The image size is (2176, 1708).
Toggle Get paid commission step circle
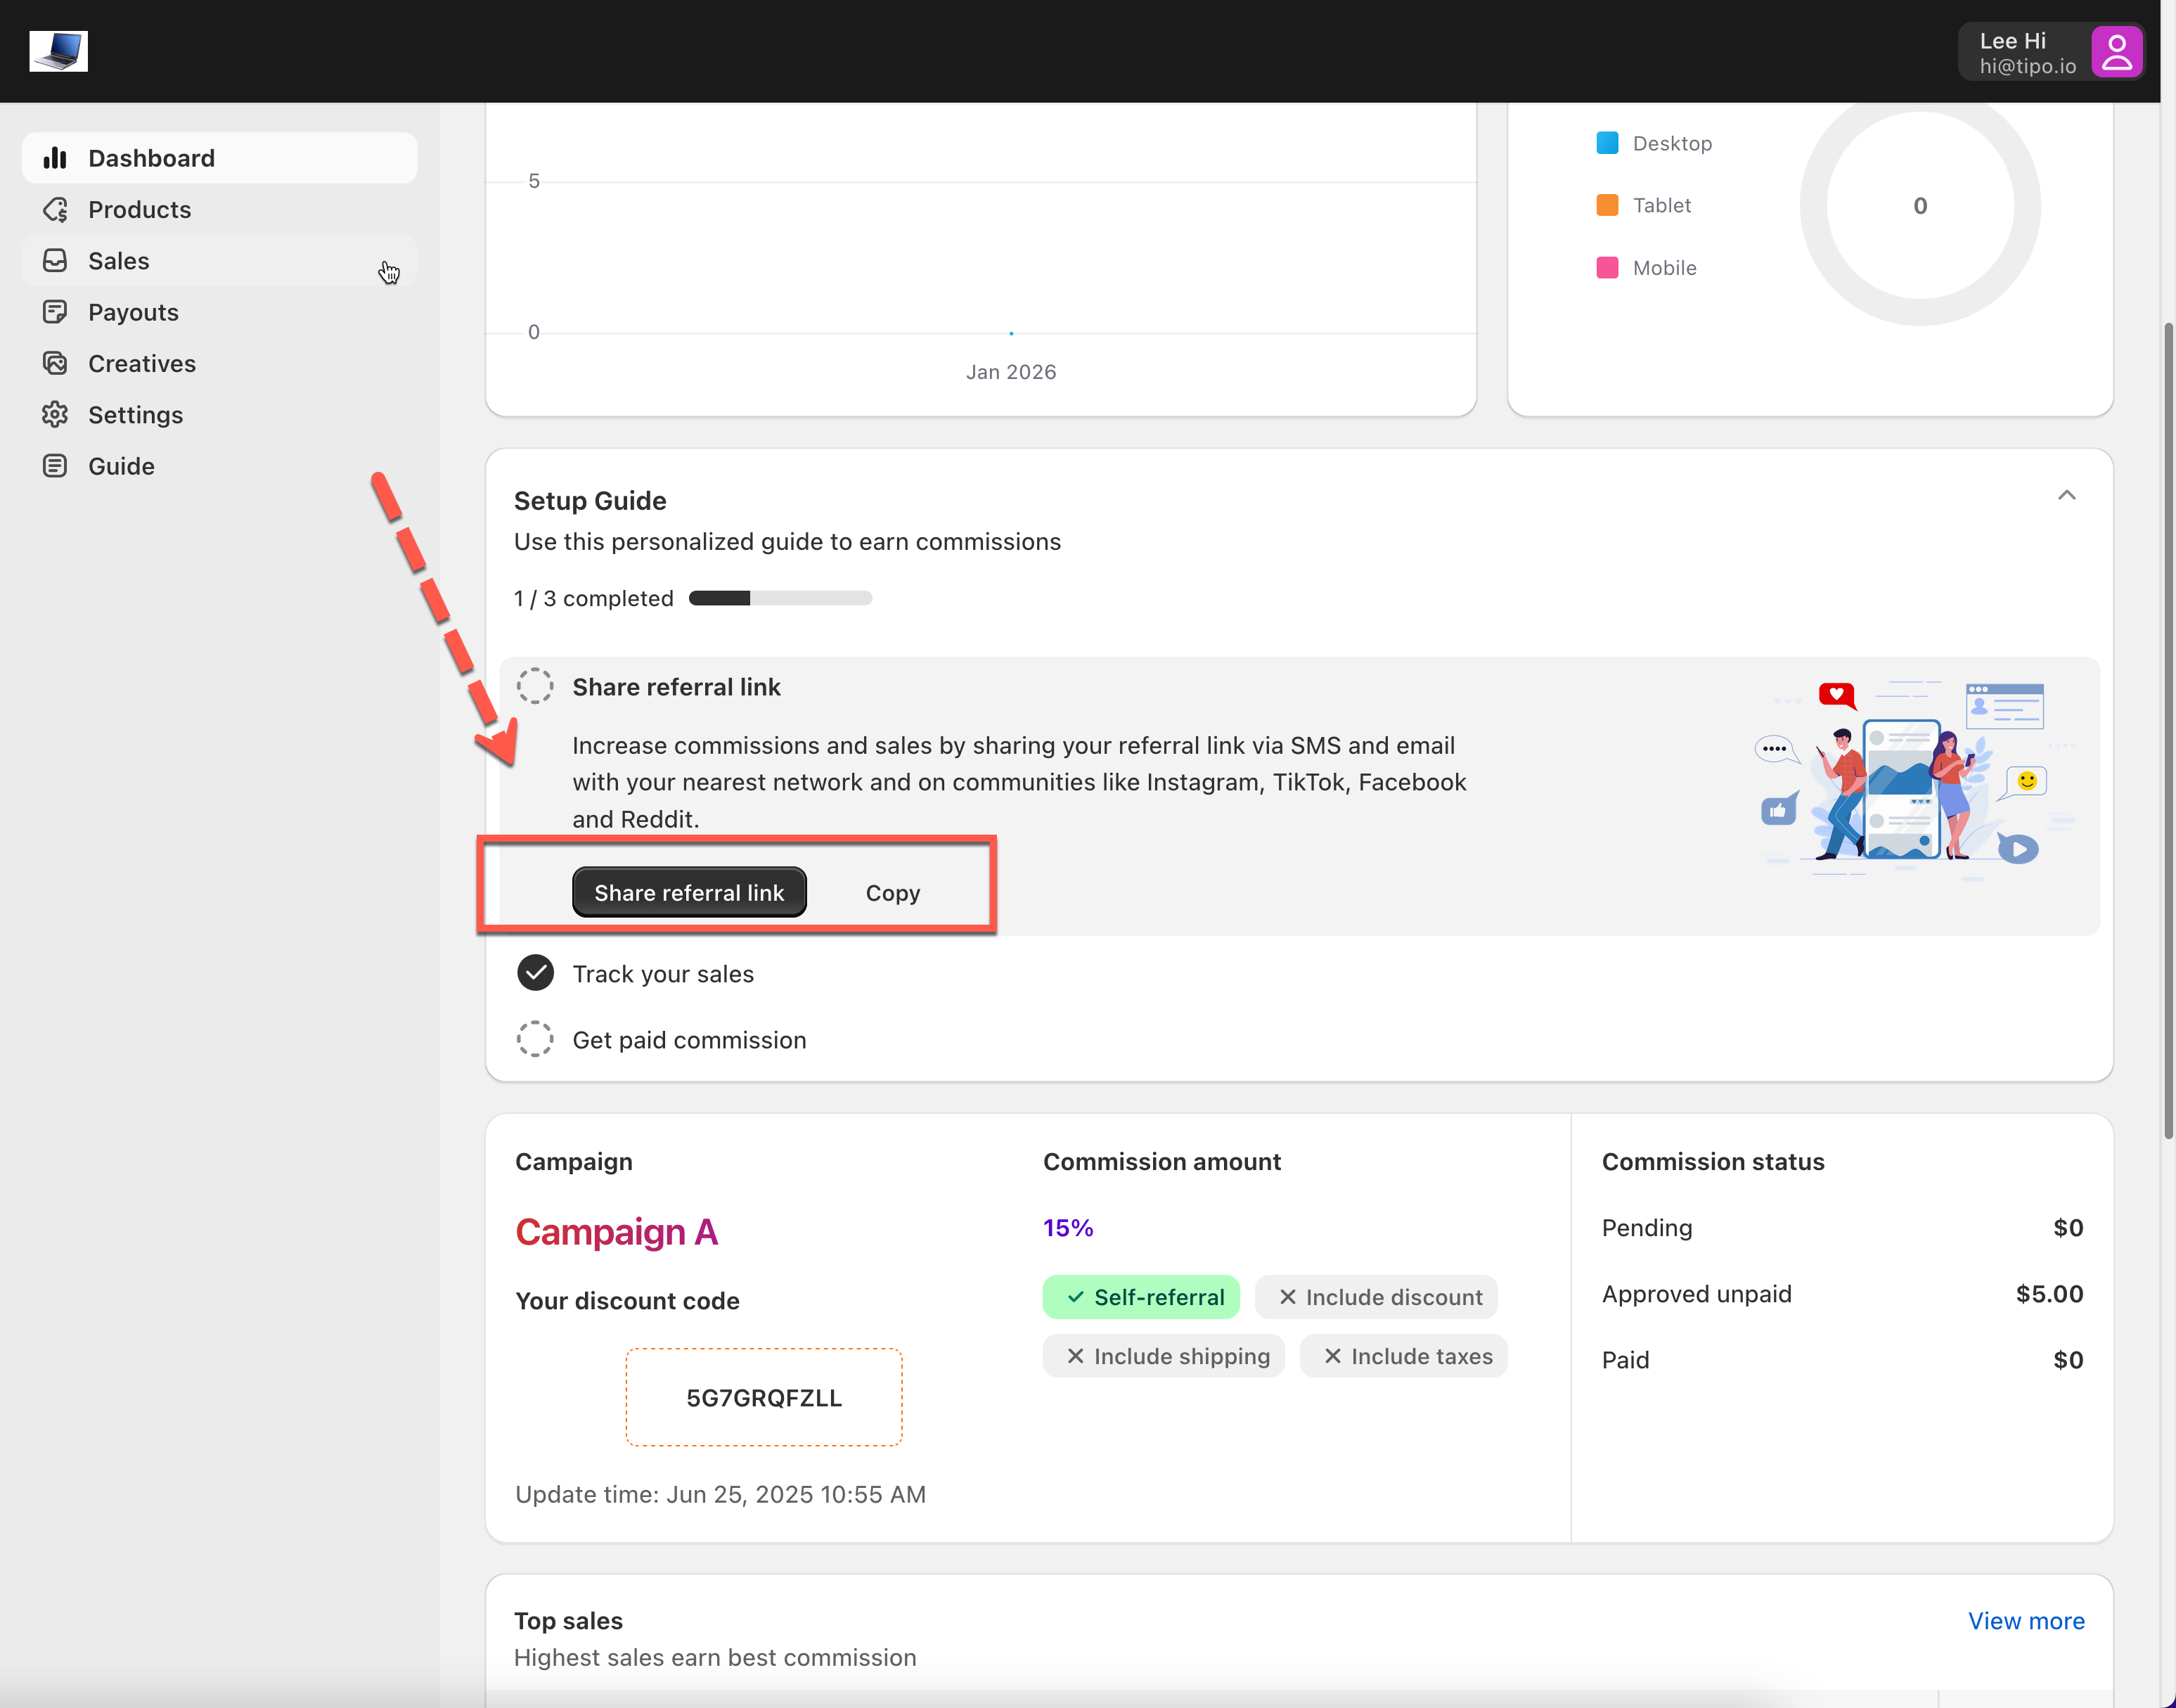click(535, 1039)
